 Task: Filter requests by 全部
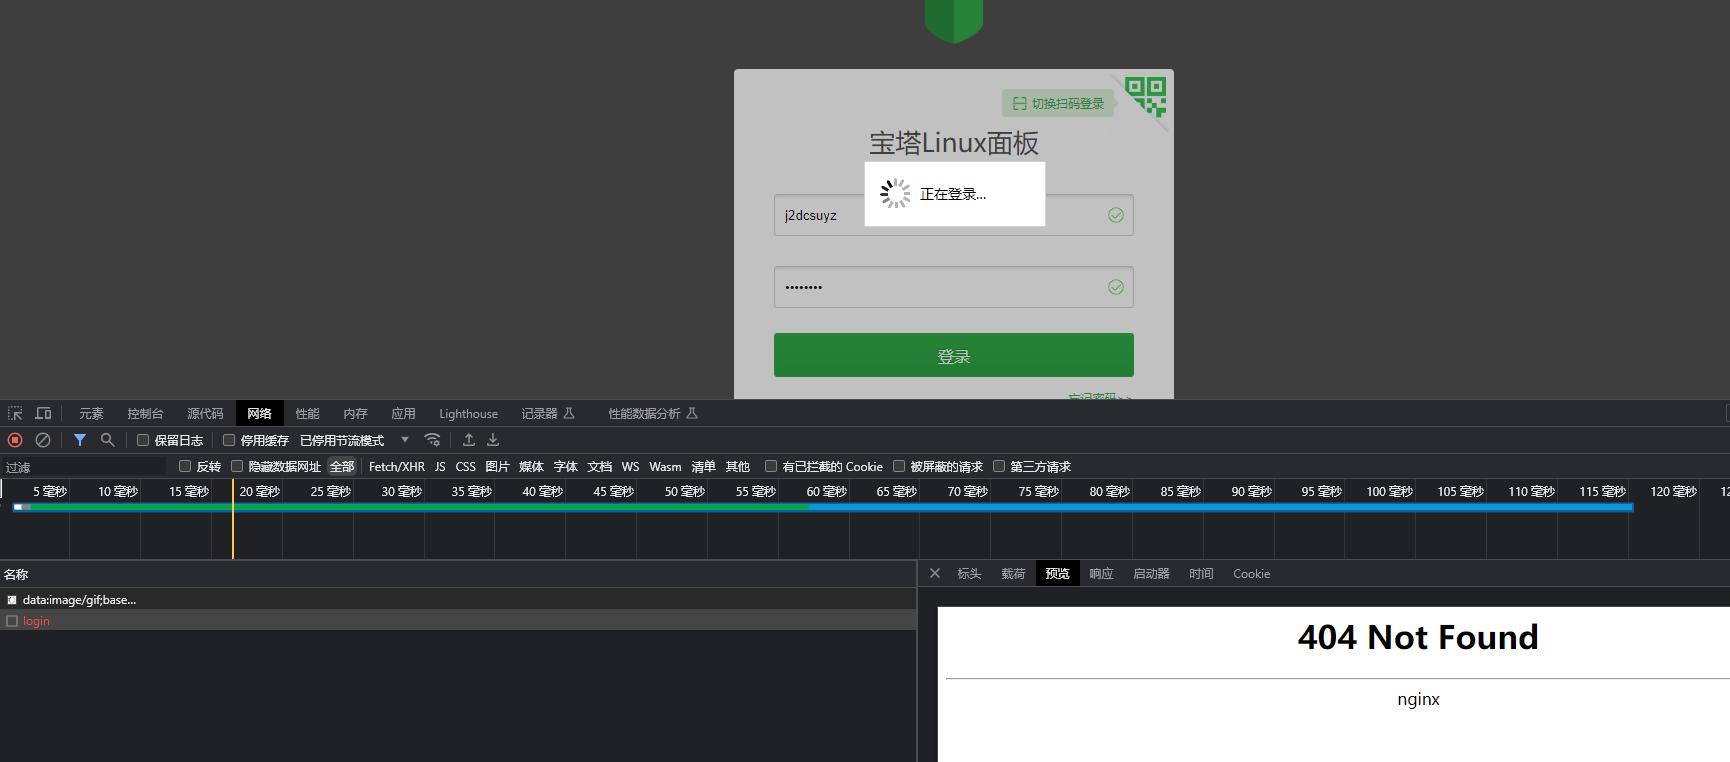342,466
